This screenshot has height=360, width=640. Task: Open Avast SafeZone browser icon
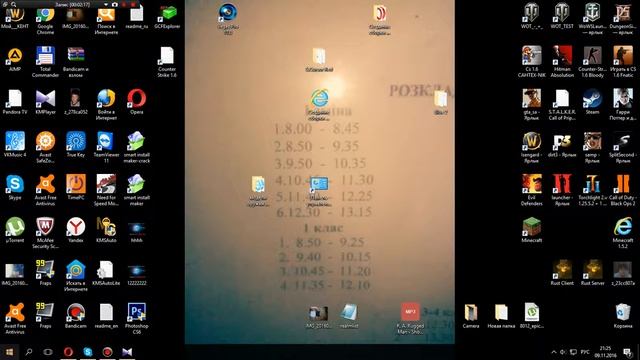click(x=45, y=147)
